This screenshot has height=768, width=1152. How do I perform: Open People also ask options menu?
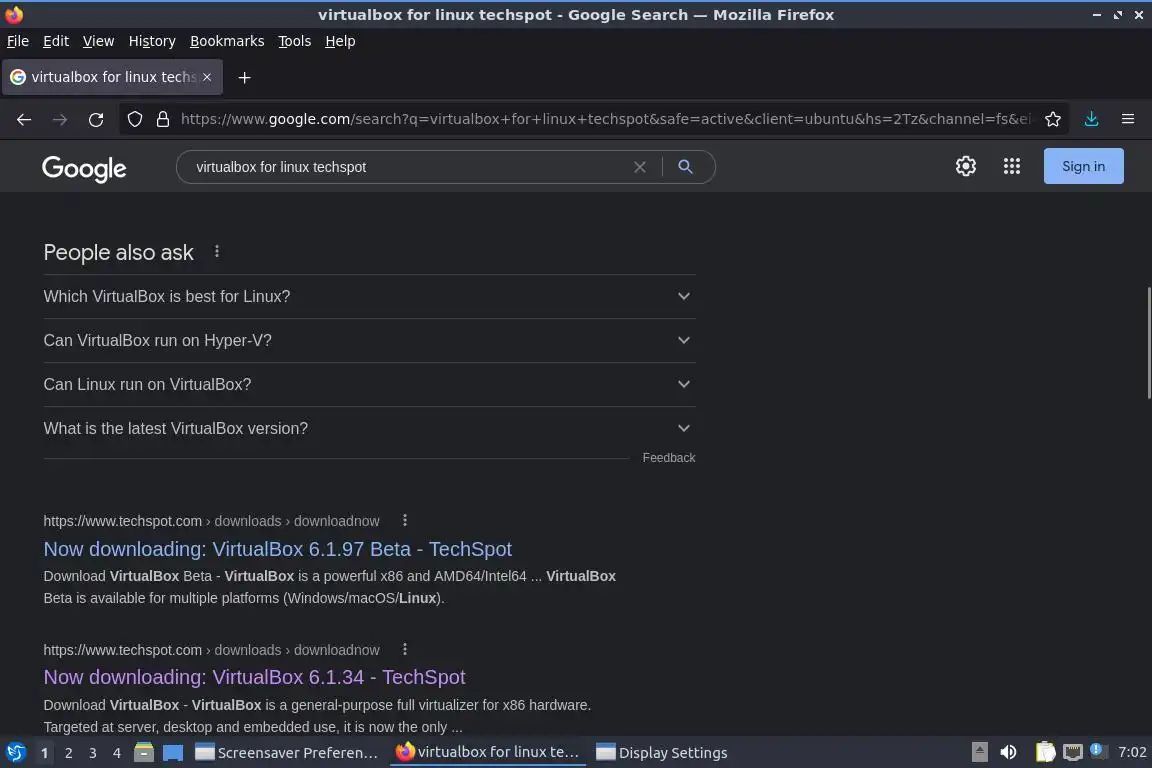[x=217, y=251]
